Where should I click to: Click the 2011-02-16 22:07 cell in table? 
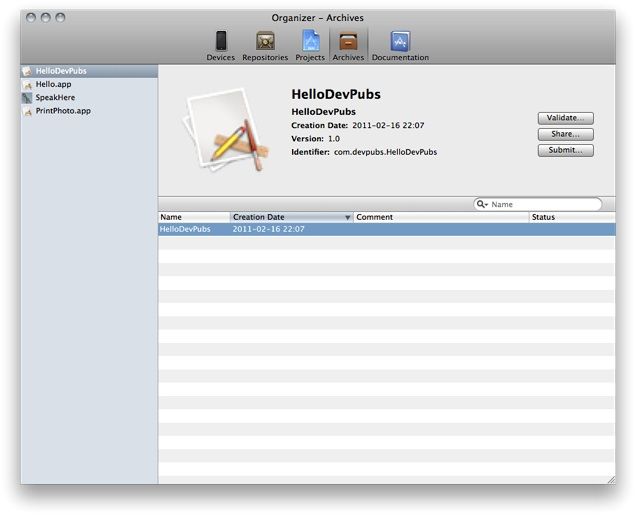(x=268, y=229)
